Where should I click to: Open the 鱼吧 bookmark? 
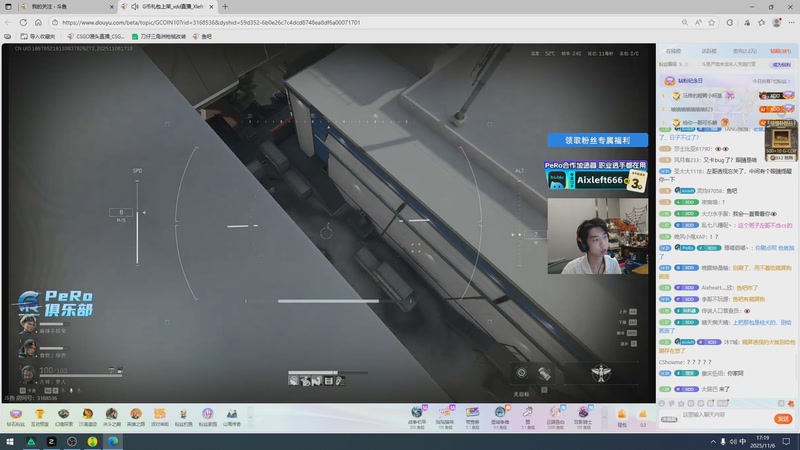(x=203, y=36)
